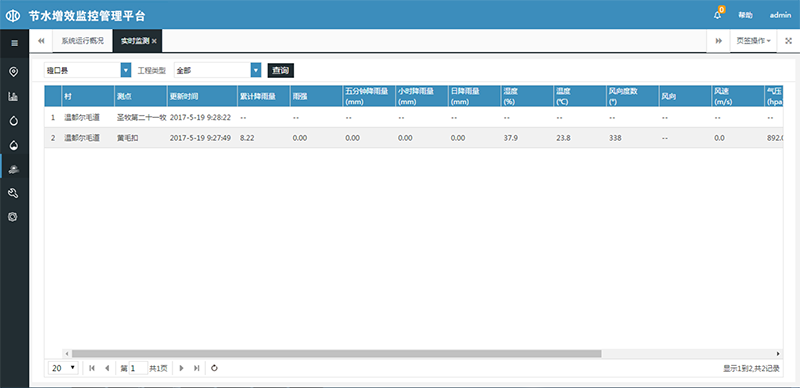
Task: Click timestamp 2017-5-19 9:28:22
Action: [x=201, y=117]
